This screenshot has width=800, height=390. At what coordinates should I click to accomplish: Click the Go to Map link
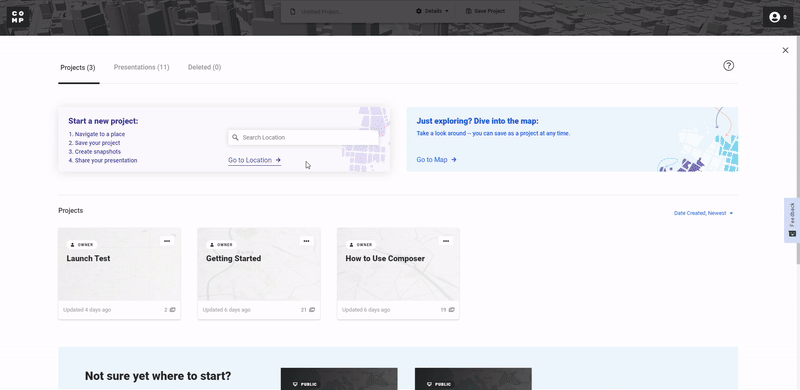pyautogui.click(x=436, y=160)
